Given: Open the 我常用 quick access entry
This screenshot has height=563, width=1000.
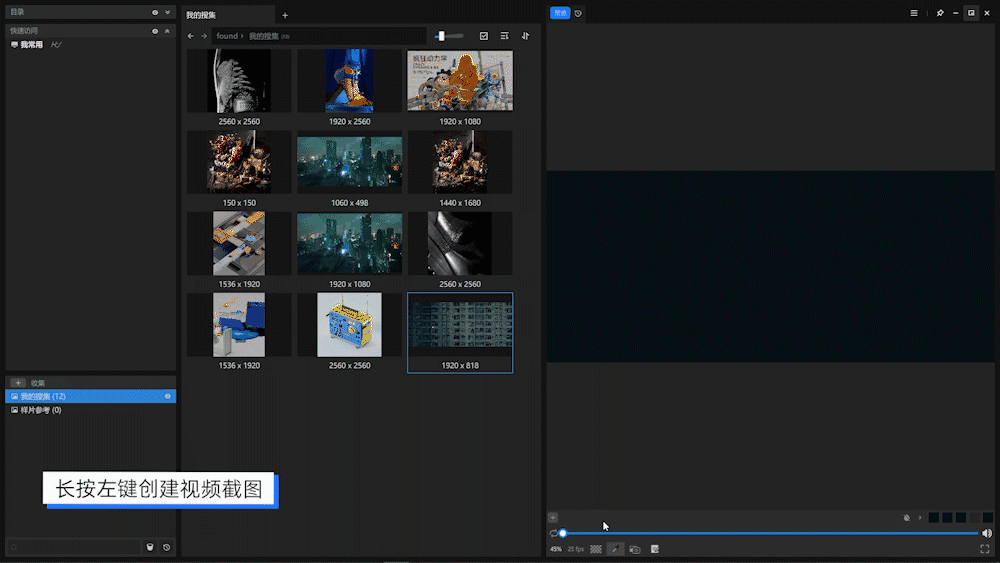Looking at the screenshot, I should pyautogui.click(x=31, y=45).
